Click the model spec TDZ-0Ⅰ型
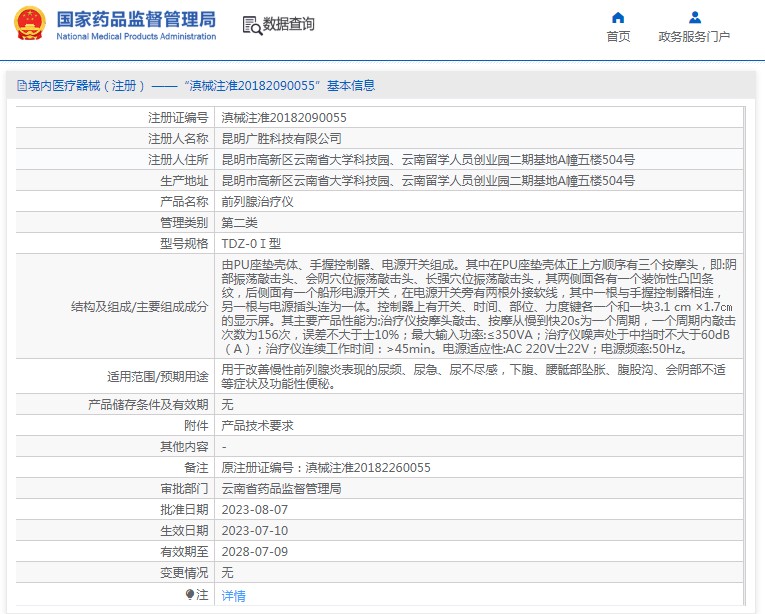 [x=254, y=244]
